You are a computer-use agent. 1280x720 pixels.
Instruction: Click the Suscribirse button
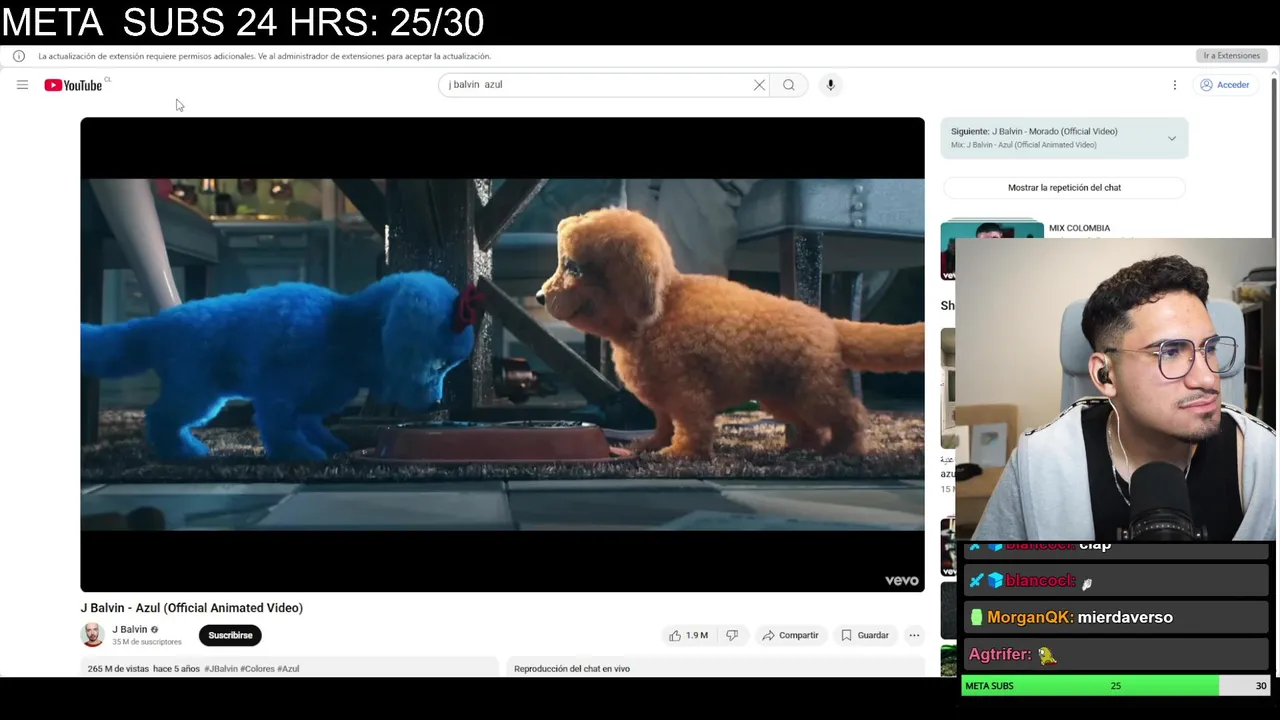pos(230,635)
